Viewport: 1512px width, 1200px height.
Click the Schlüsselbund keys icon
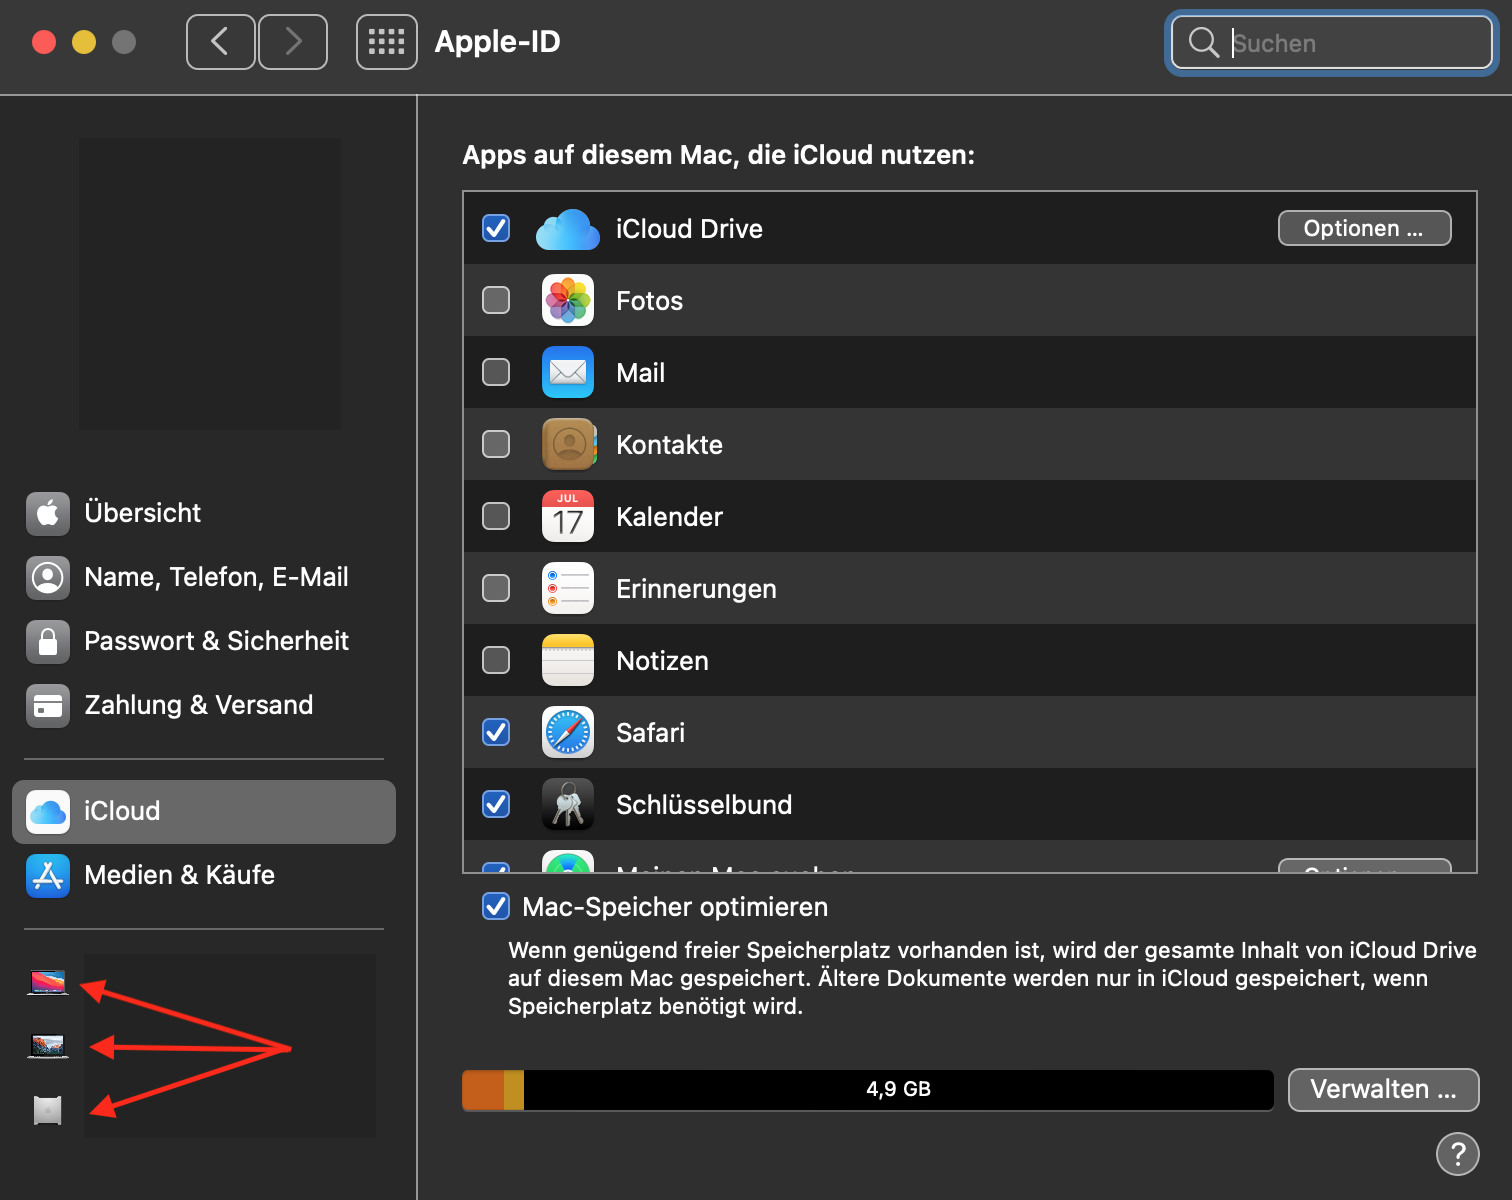[567, 805]
